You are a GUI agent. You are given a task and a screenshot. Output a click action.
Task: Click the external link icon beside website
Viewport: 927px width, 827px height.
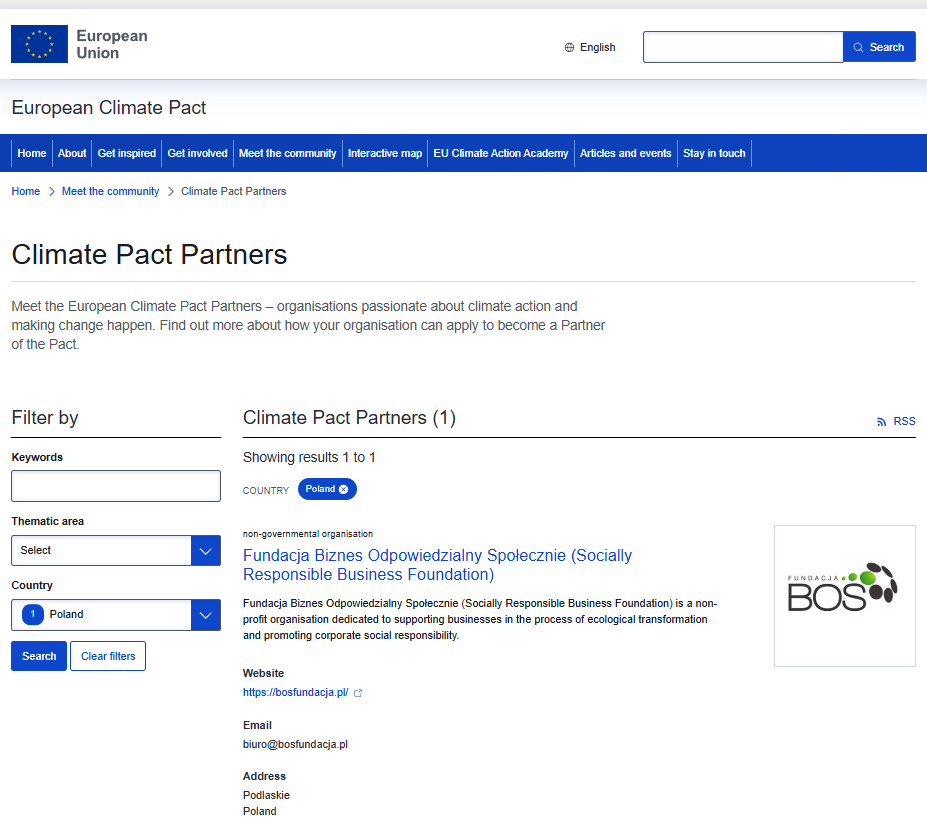pos(358,692)
